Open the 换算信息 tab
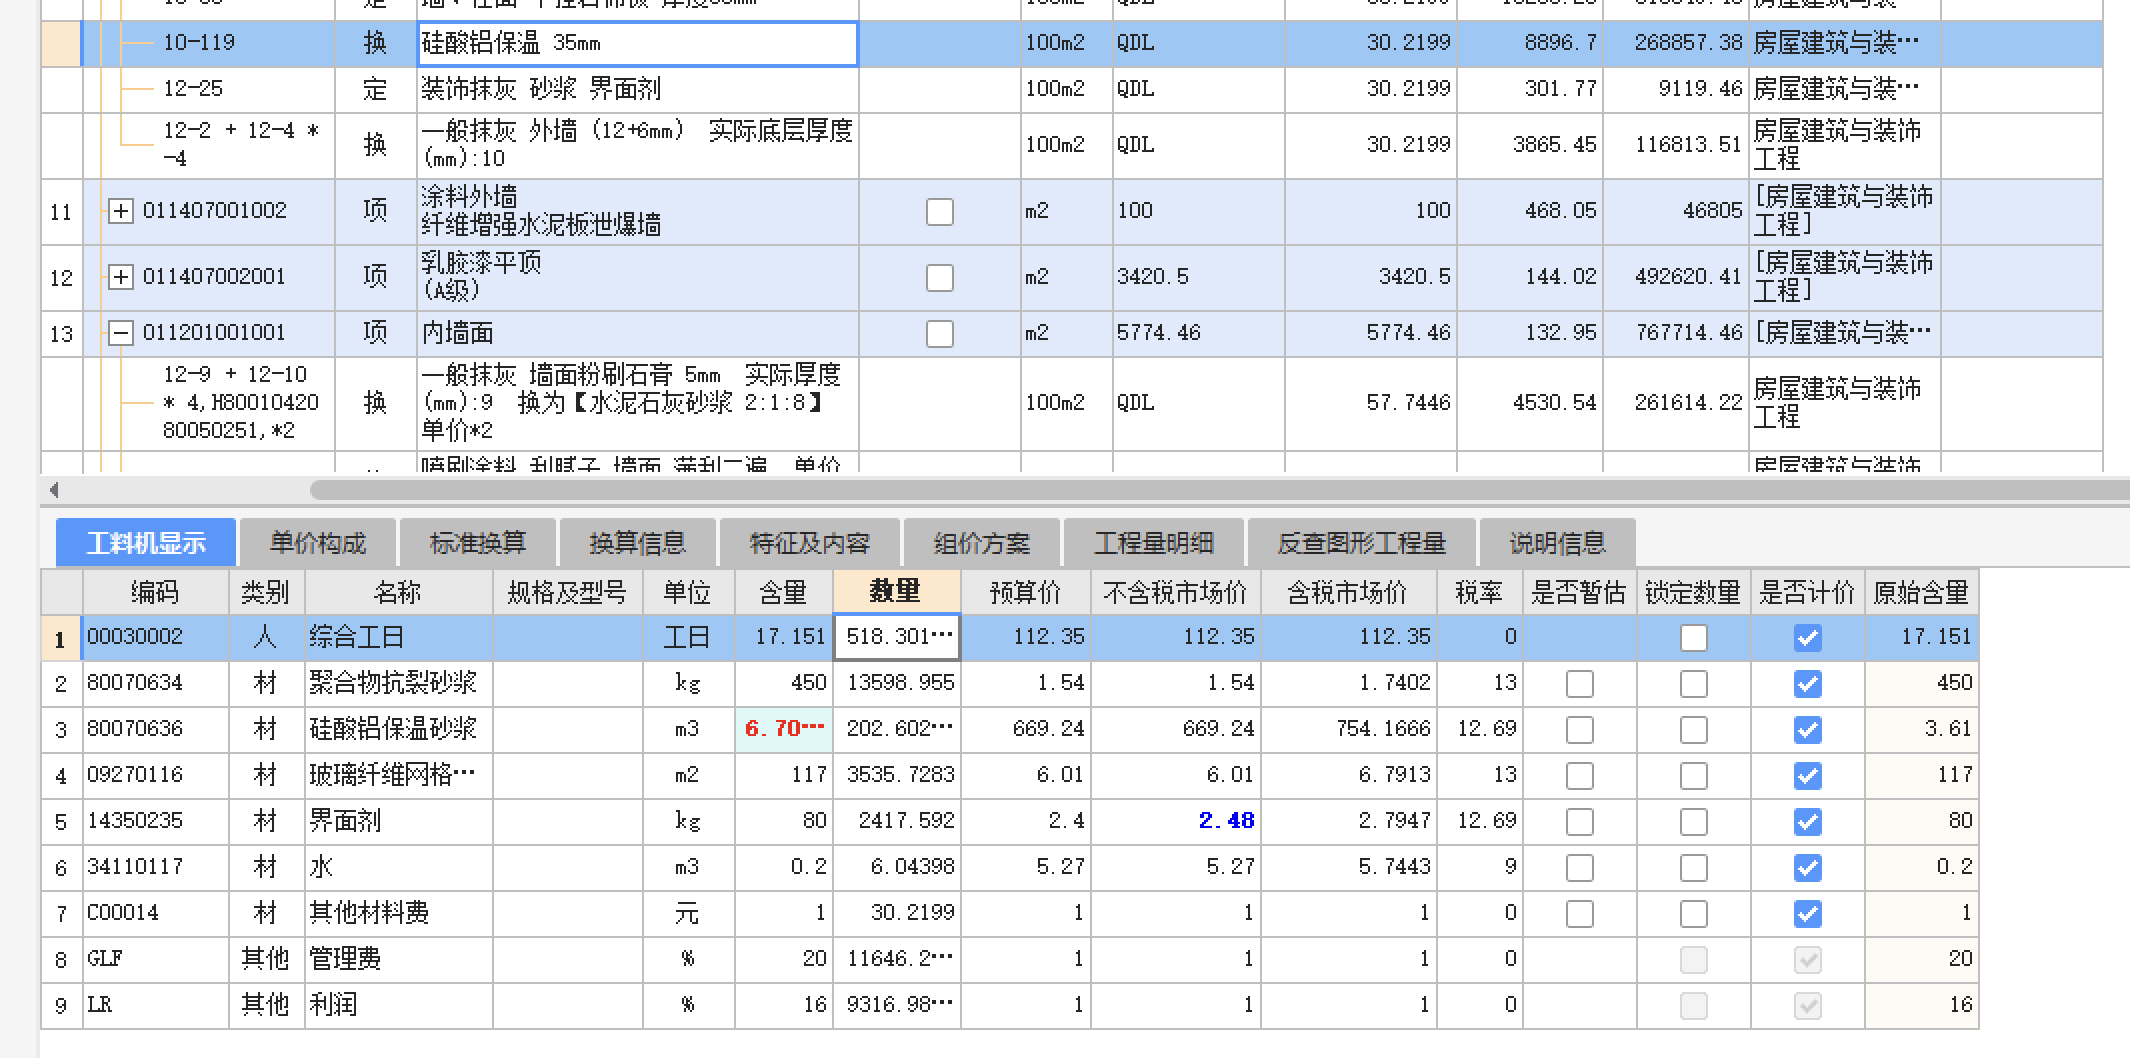The image size is (2130, 1058). click(x=638, y=543)
